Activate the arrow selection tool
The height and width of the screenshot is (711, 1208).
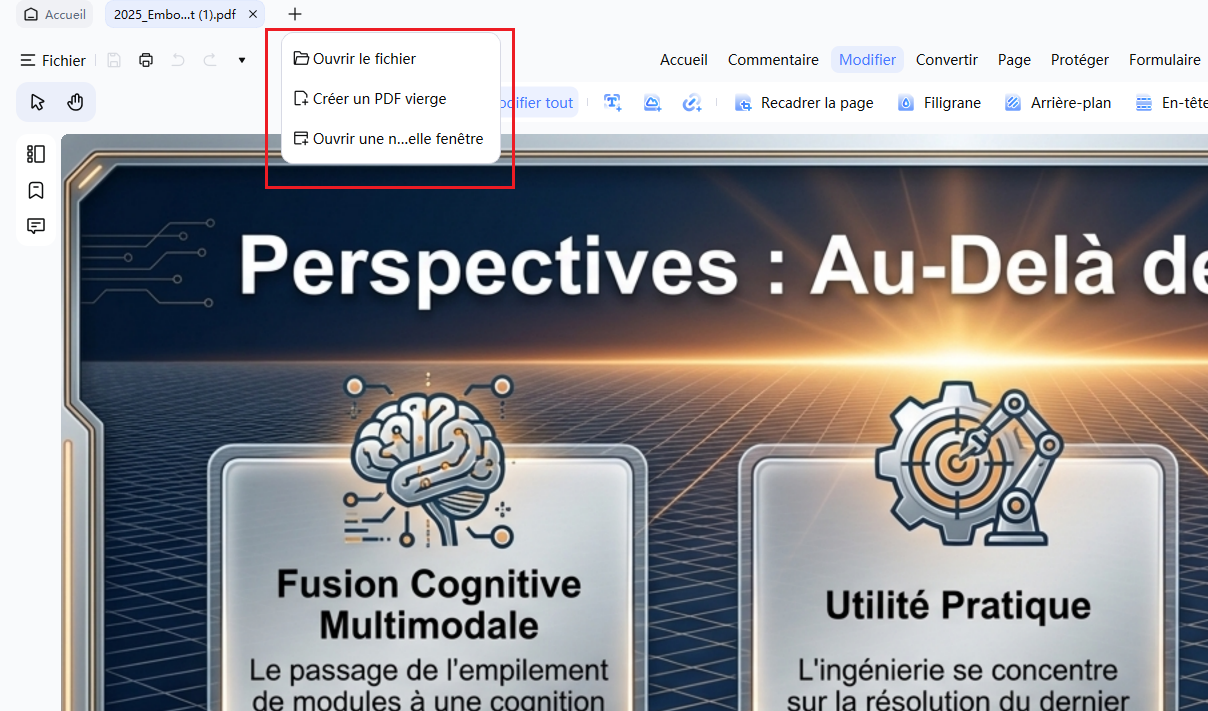(x=38, y=102)
